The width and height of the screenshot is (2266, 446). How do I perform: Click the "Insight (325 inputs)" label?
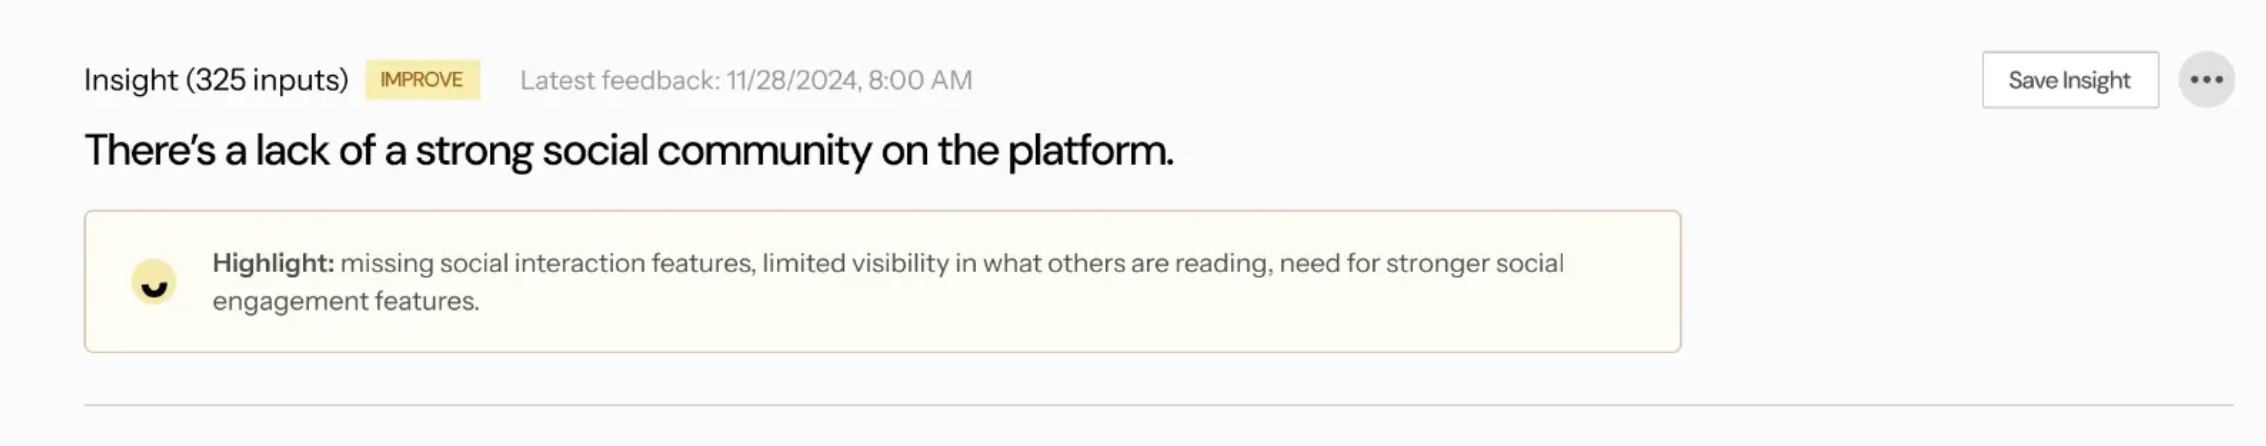pyautogui.click(x=216, y=80)
